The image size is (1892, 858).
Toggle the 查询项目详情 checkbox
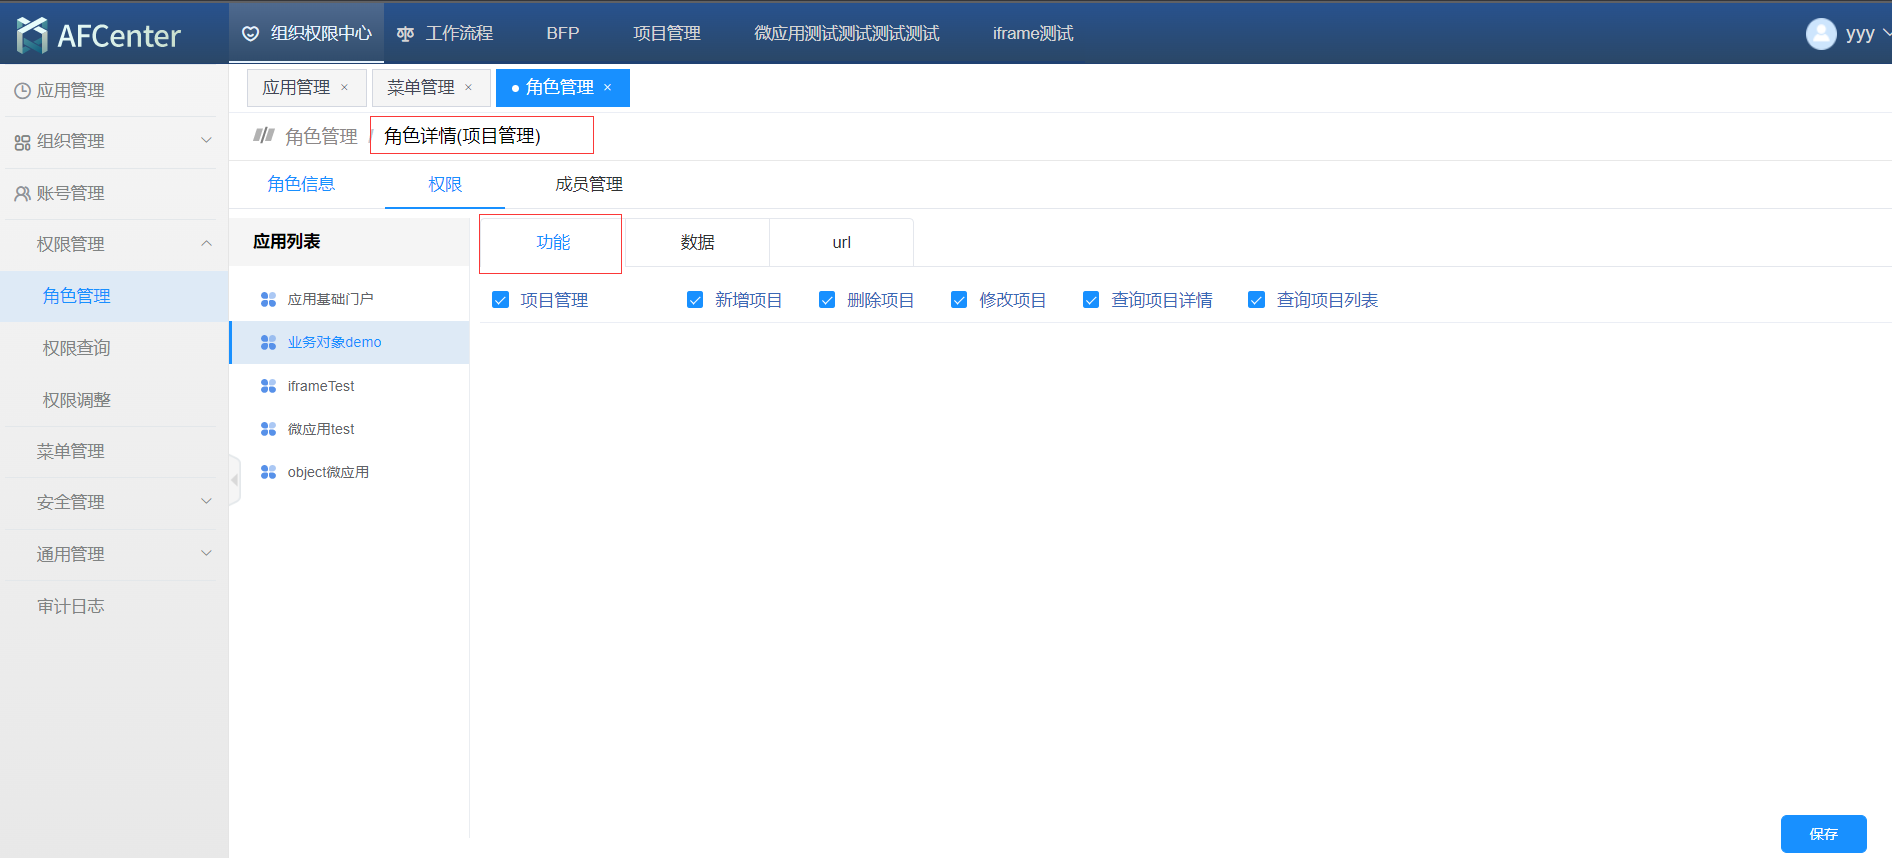(1091, 300)
